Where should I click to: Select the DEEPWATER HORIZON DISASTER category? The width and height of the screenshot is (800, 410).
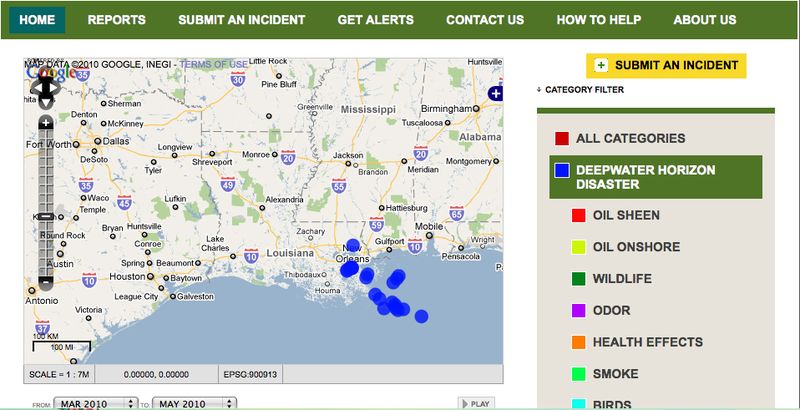coord(656,177)
